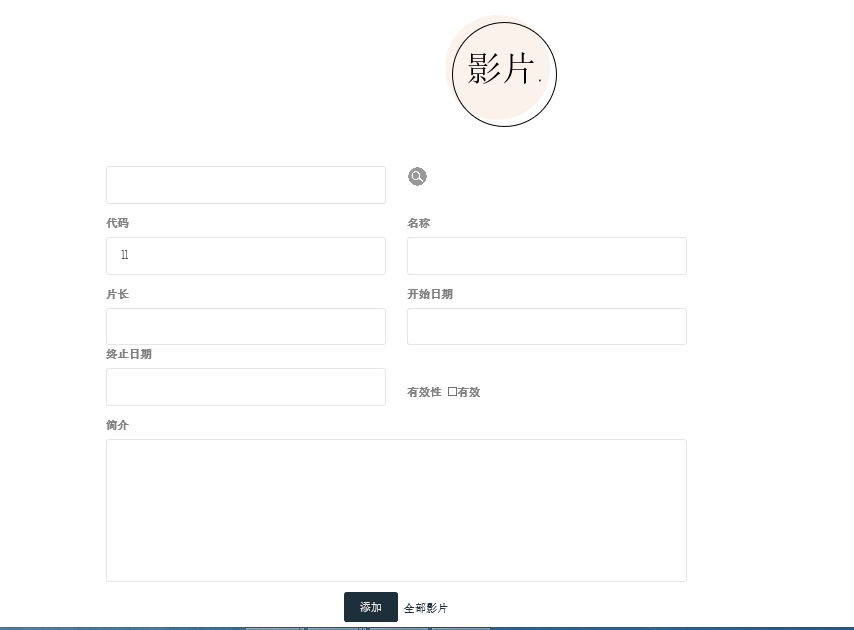Click the 名称 input field

[547, 256]
